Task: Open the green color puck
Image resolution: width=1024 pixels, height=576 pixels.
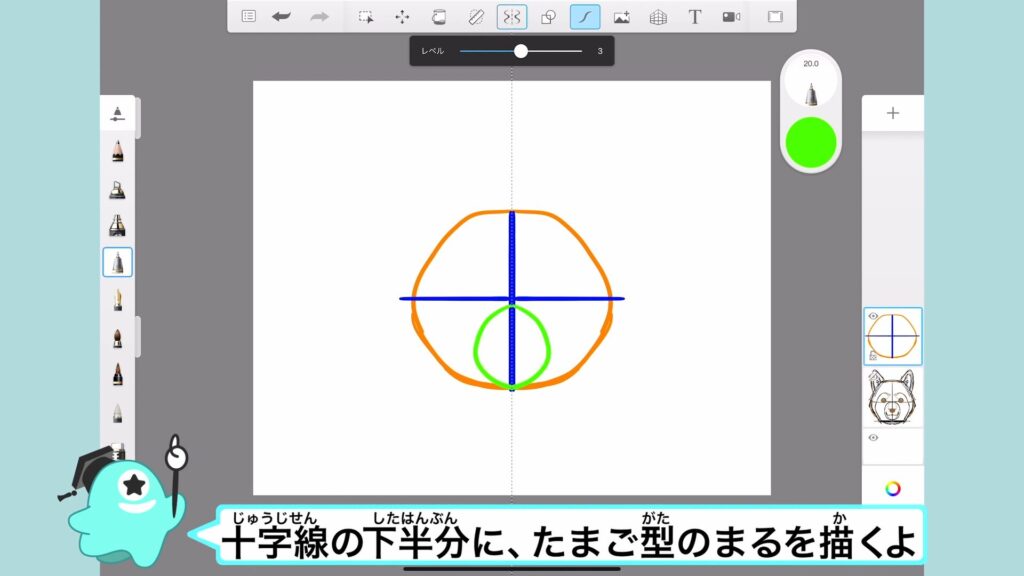Action: click(x=810, y=142)
